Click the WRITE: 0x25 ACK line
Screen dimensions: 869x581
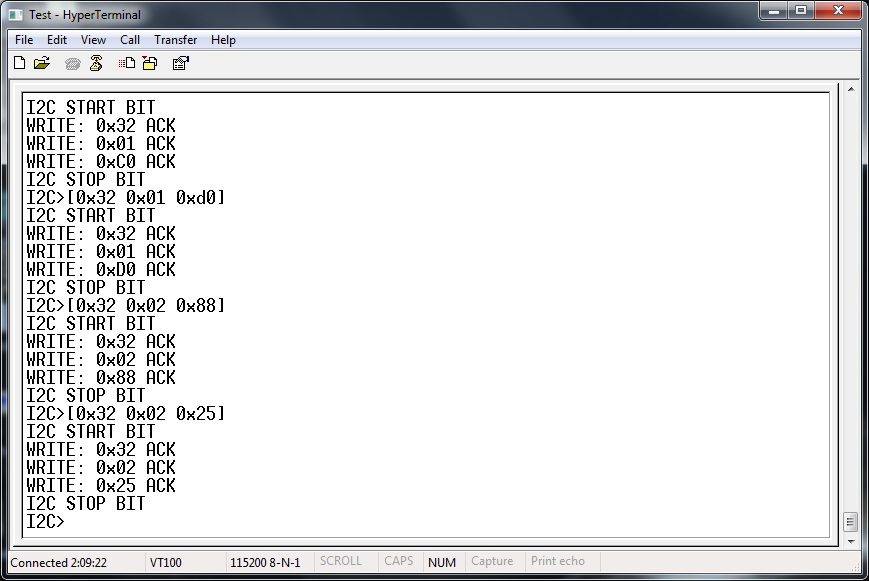[101, 486]
